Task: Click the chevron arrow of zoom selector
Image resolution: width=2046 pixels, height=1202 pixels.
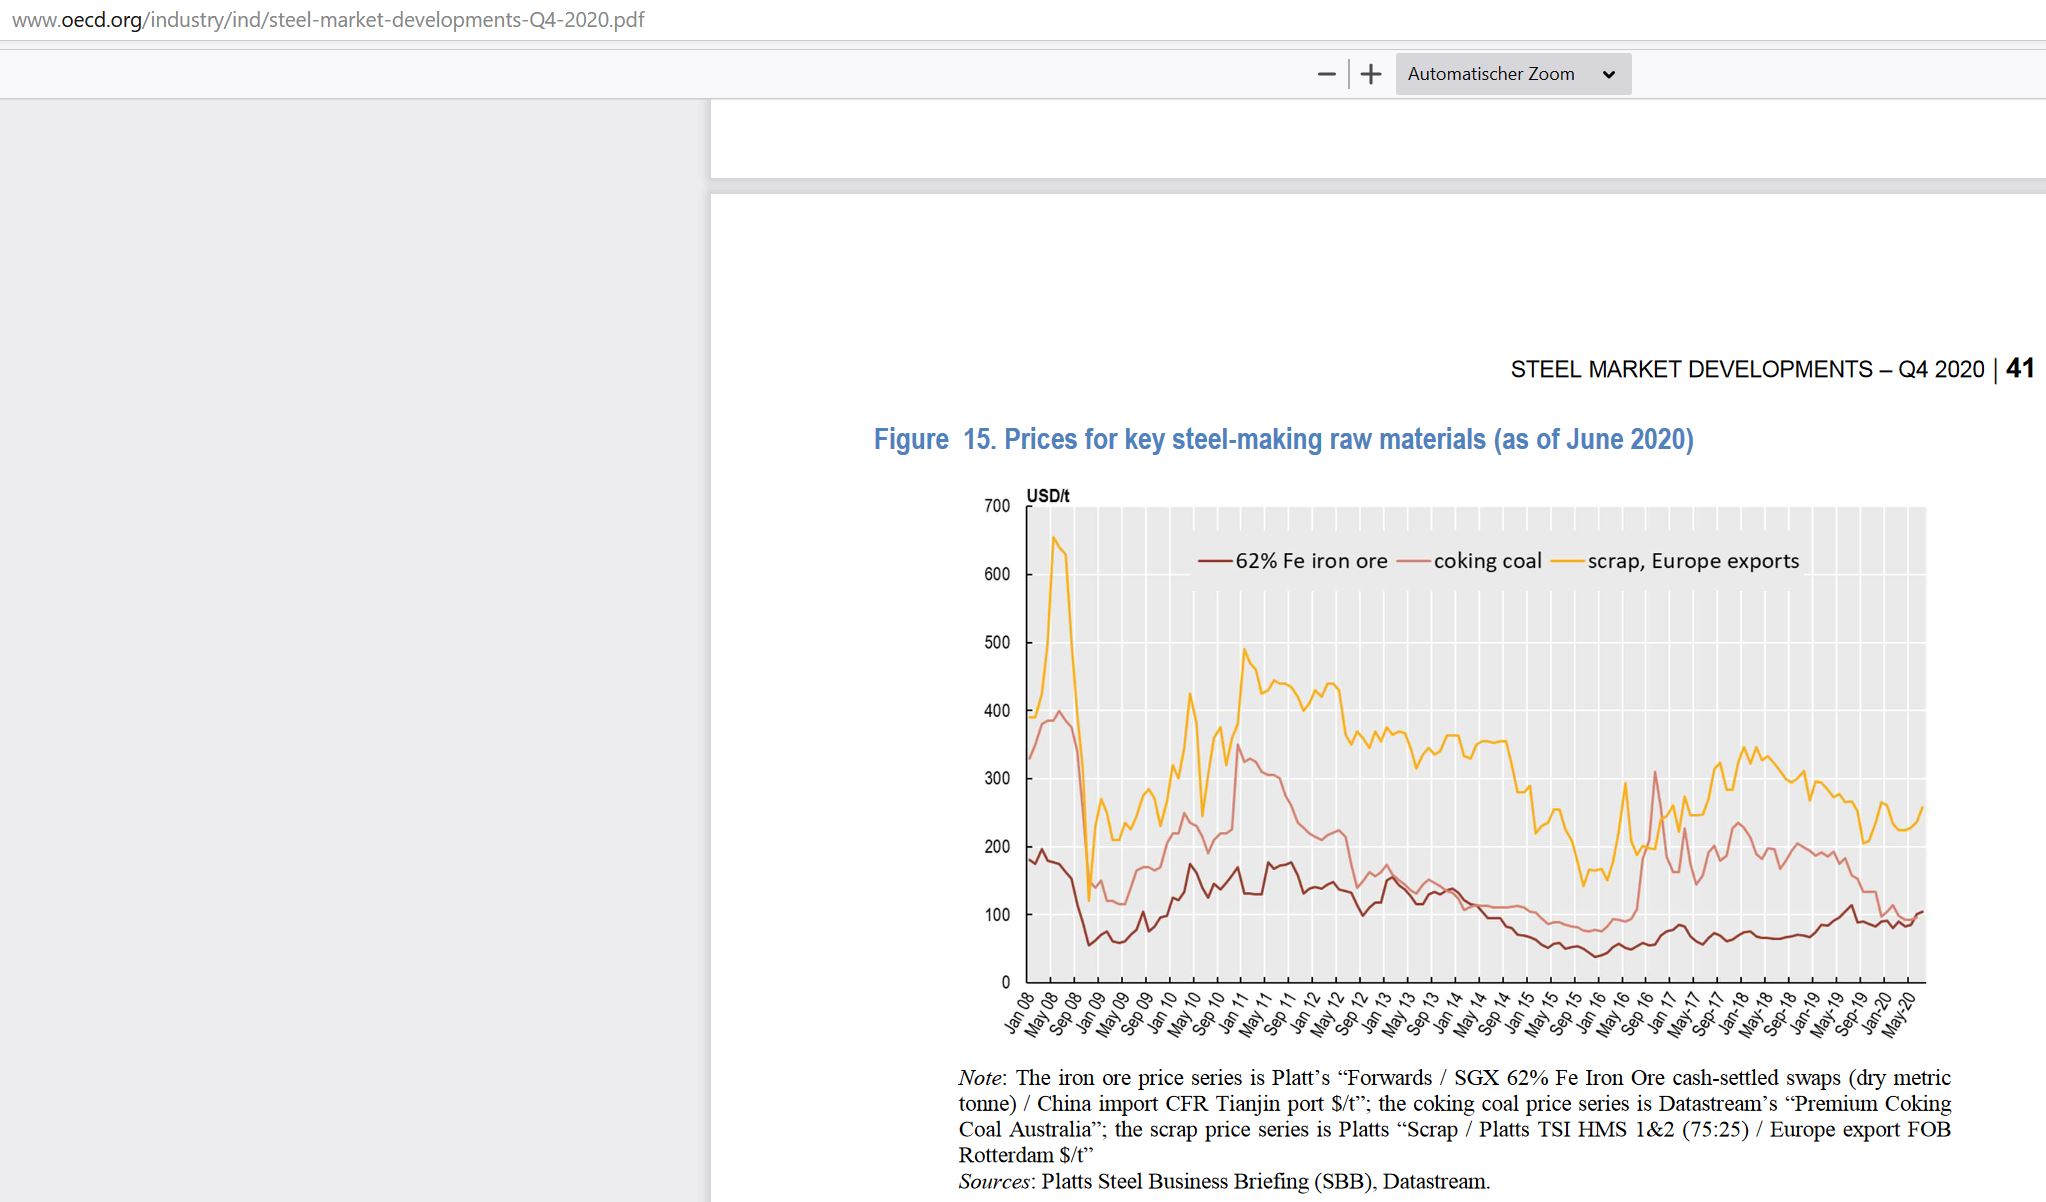Action: (1608, 75)
